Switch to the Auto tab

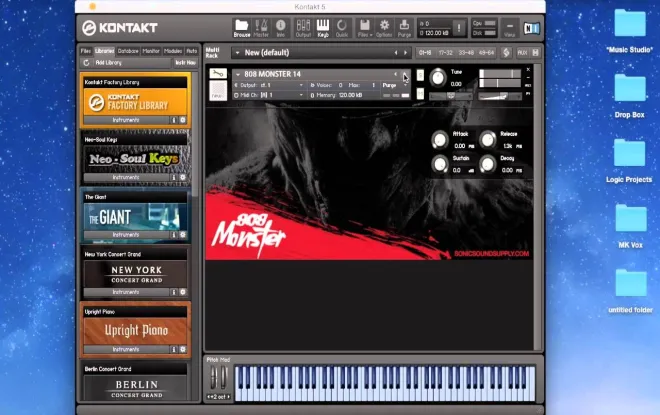coord(192,51)
